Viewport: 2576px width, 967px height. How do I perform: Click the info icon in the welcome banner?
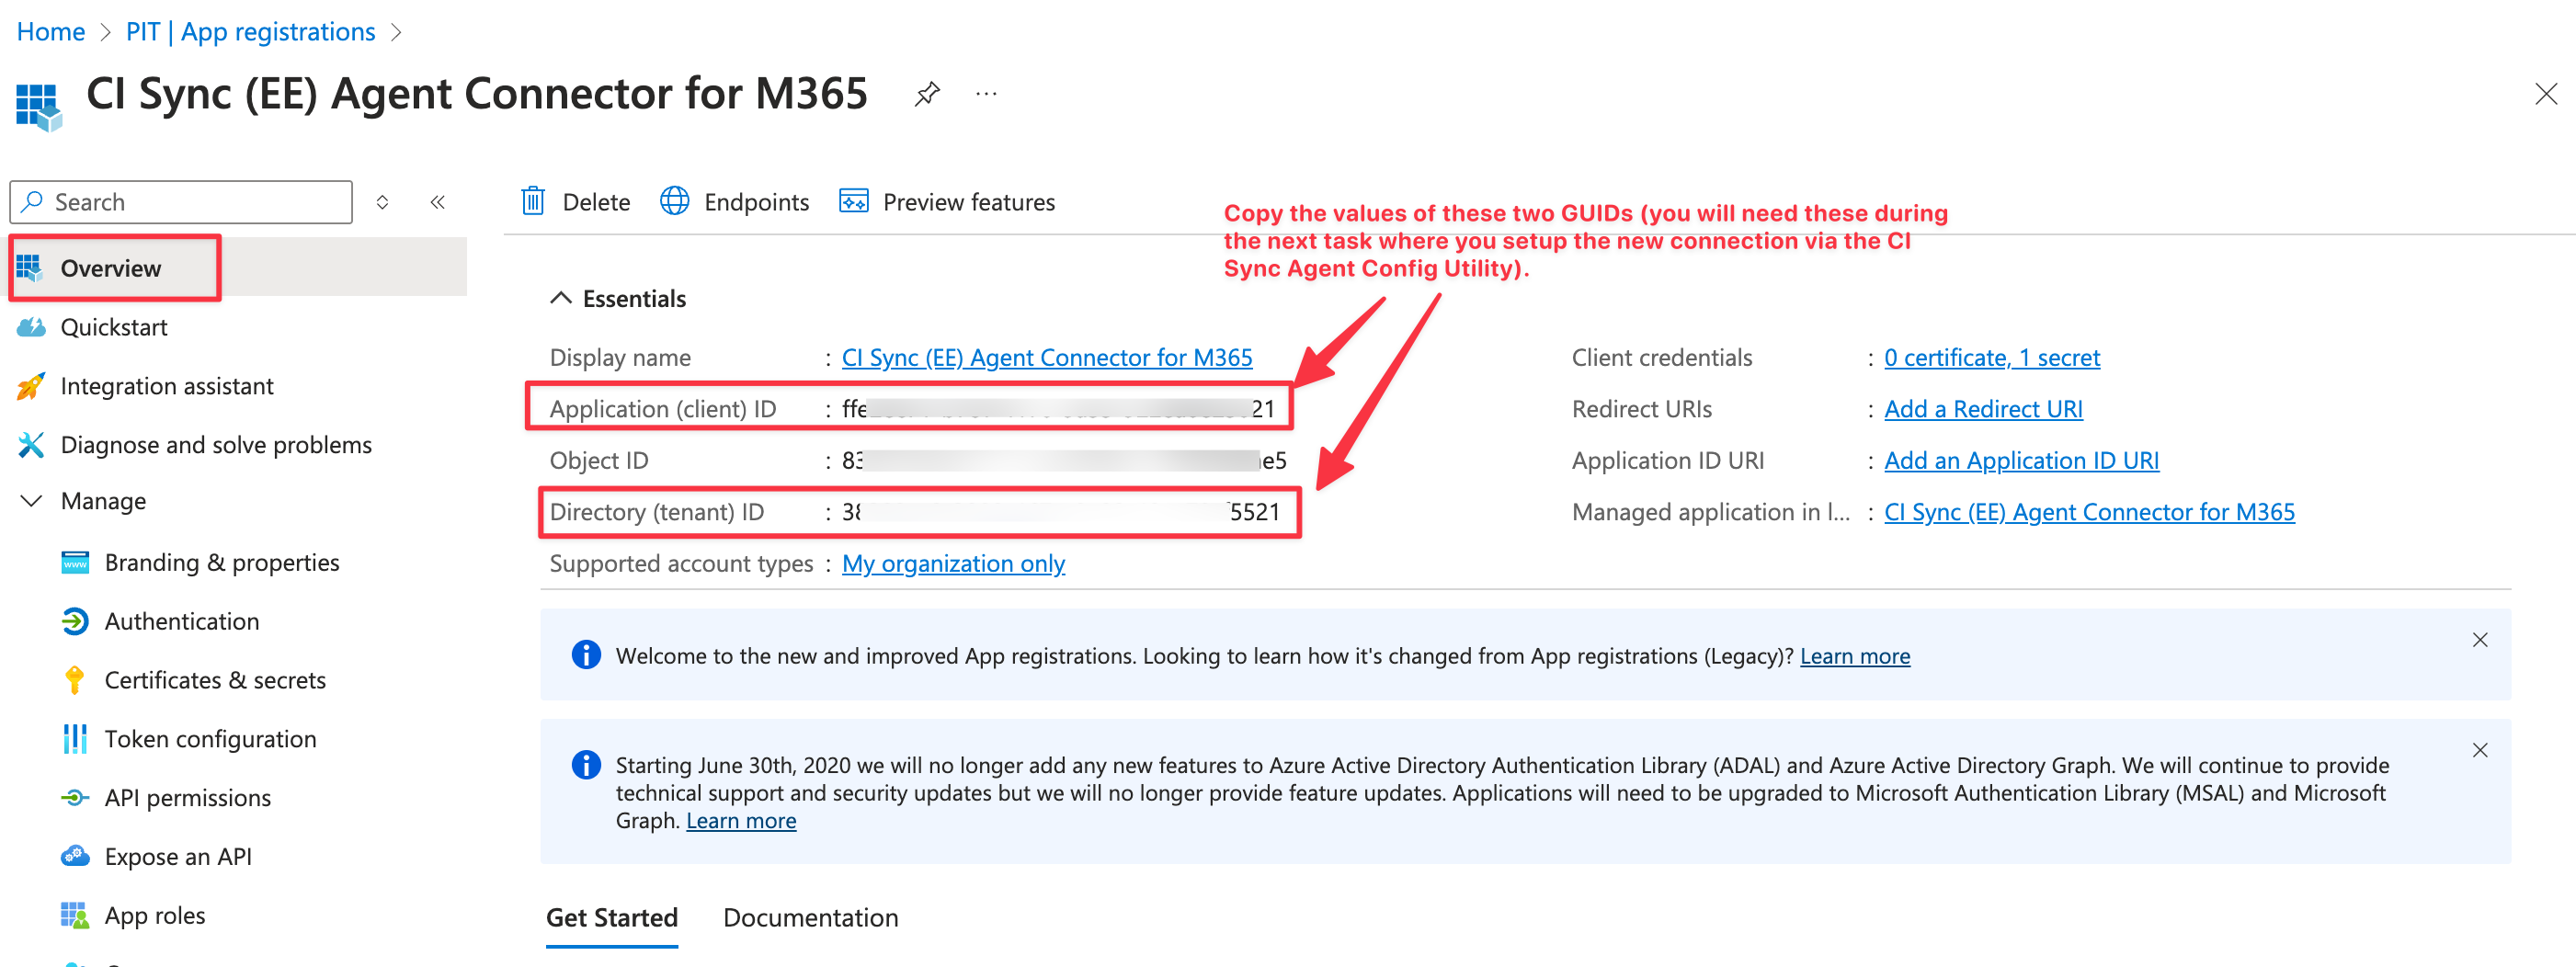point(586,655)
